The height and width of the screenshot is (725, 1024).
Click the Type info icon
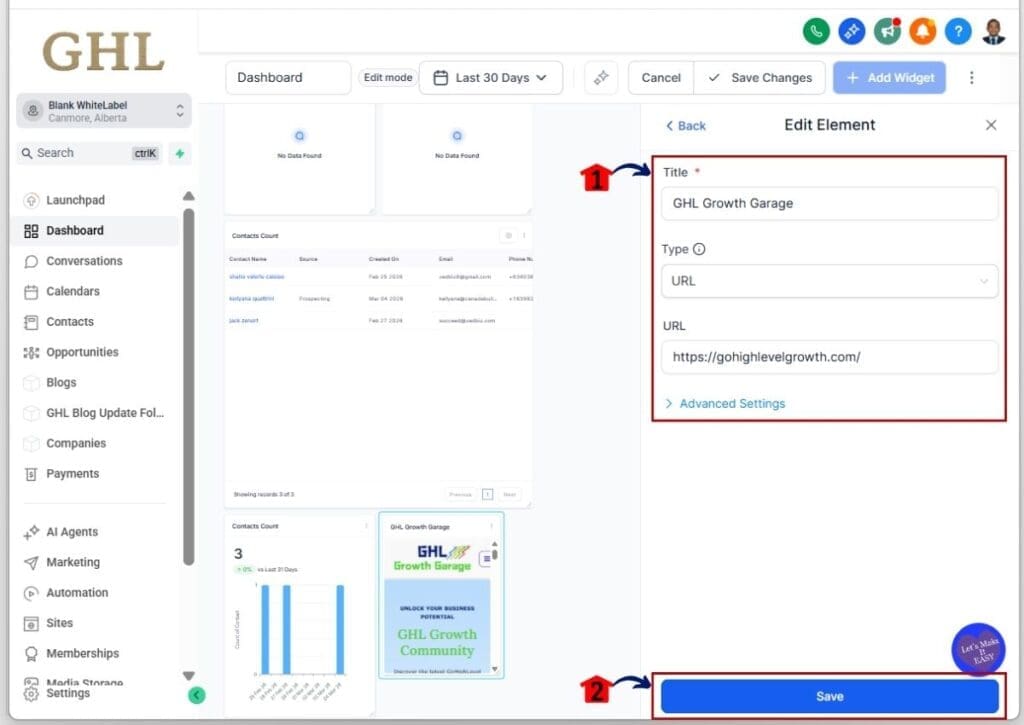699,249
